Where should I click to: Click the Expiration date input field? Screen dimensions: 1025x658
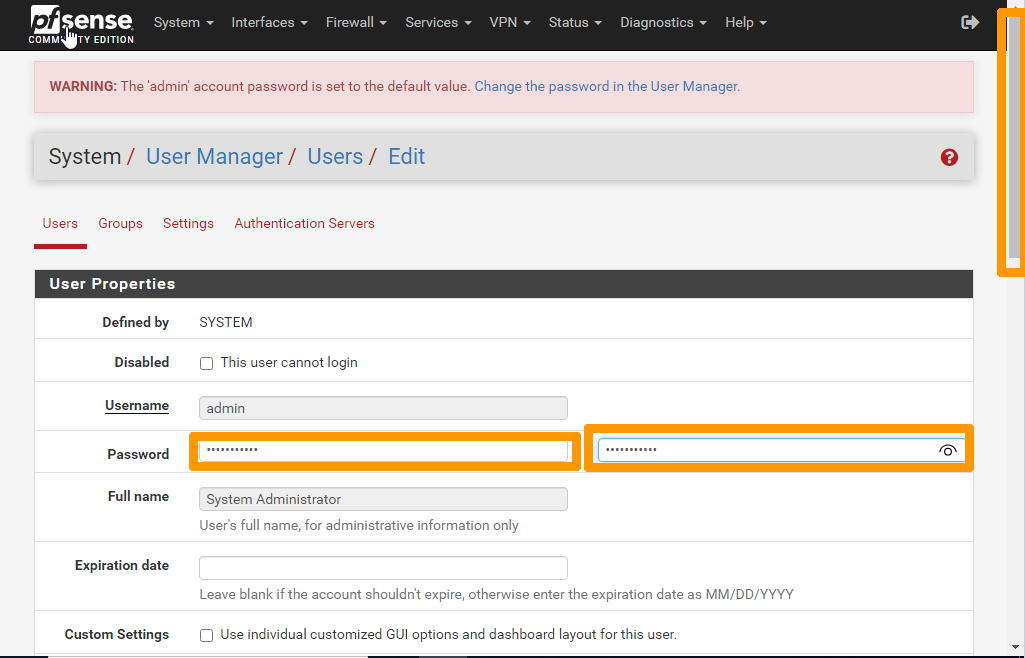pos(383,568)
